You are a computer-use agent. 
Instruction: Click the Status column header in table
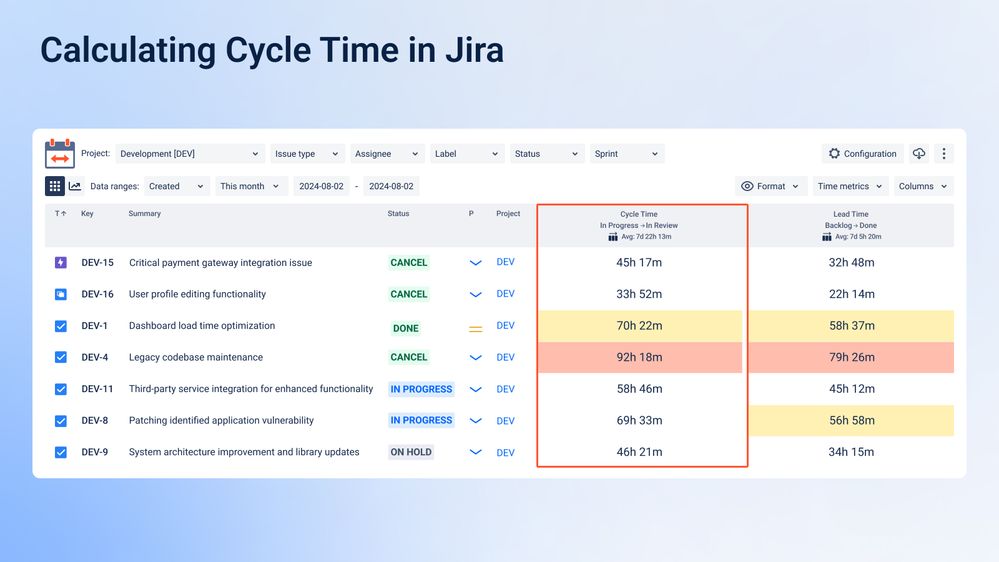tap(398, 213)
